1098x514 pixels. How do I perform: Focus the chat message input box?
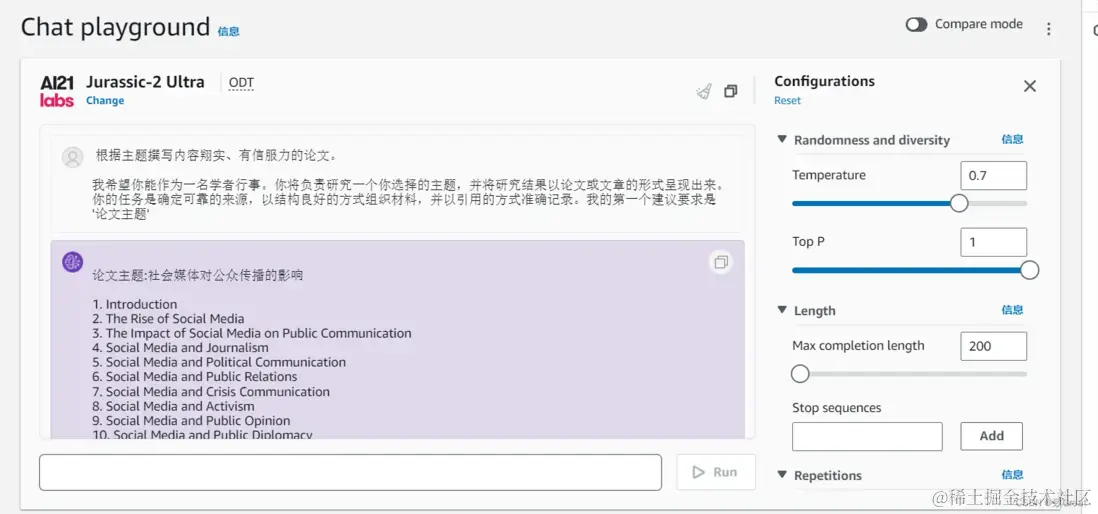point(350,472)
